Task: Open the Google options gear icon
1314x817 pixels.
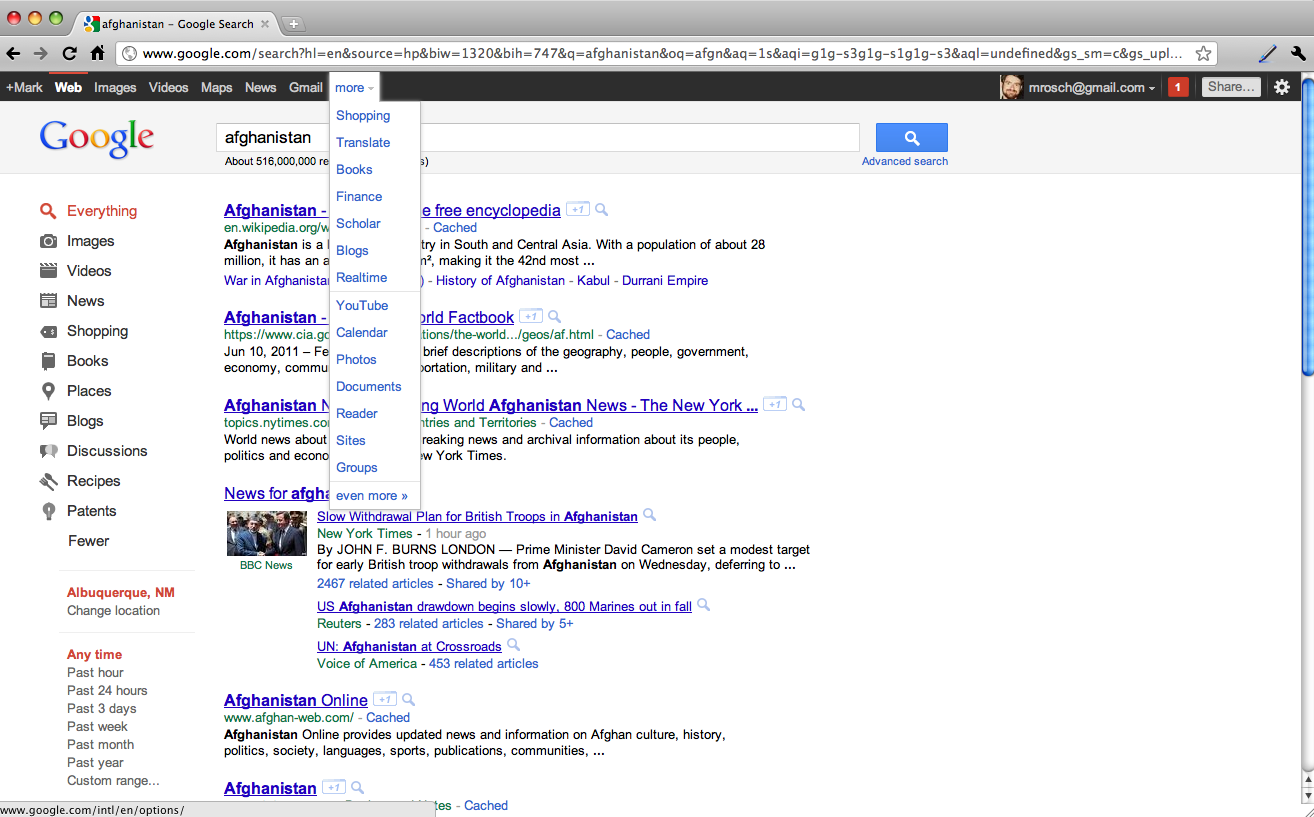Action: click(x=1282, y=87)
